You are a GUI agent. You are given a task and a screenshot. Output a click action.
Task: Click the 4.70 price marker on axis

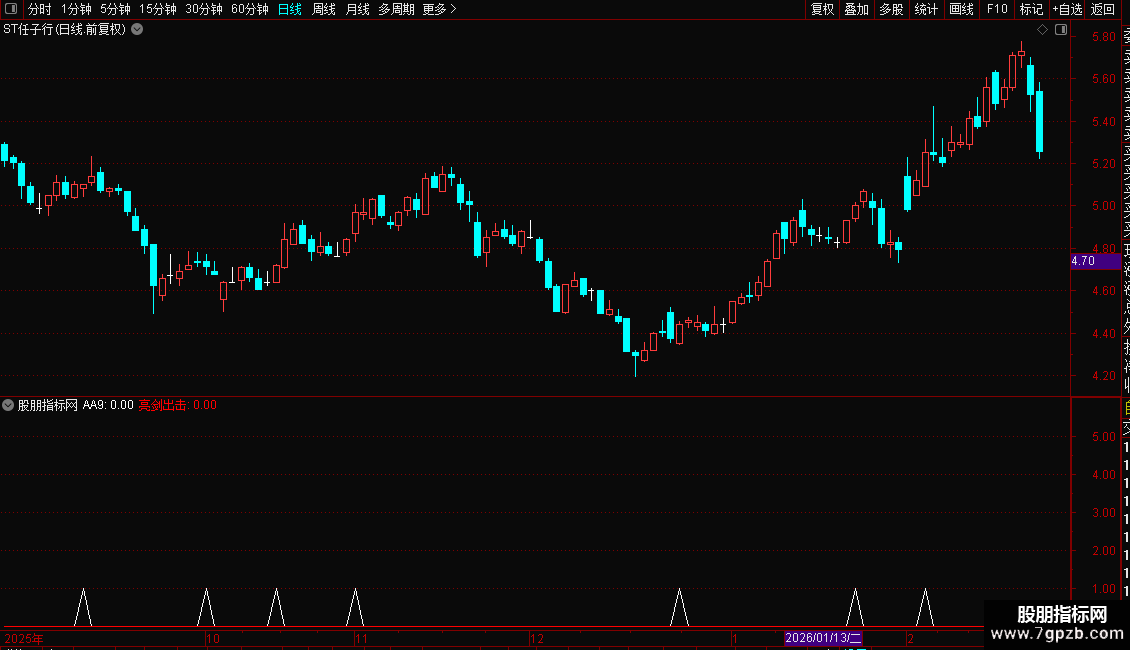1095,261
